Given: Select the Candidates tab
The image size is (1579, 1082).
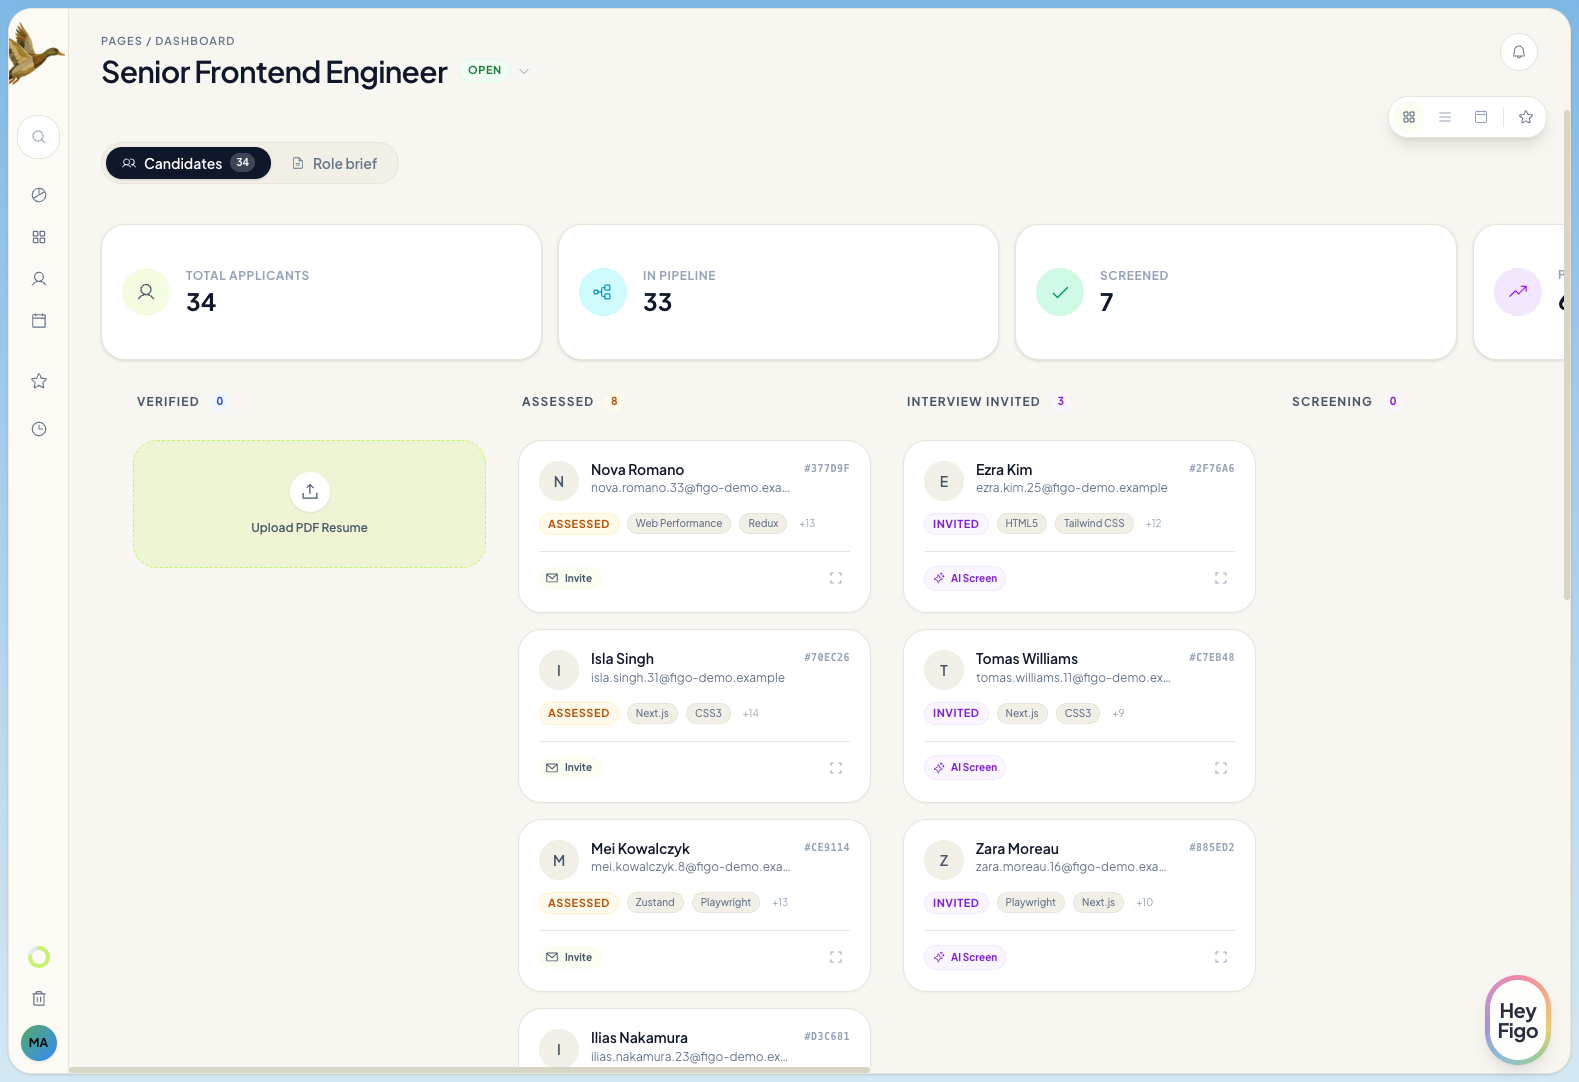Looking at the screenshot, I should click(x=188, y=163).
